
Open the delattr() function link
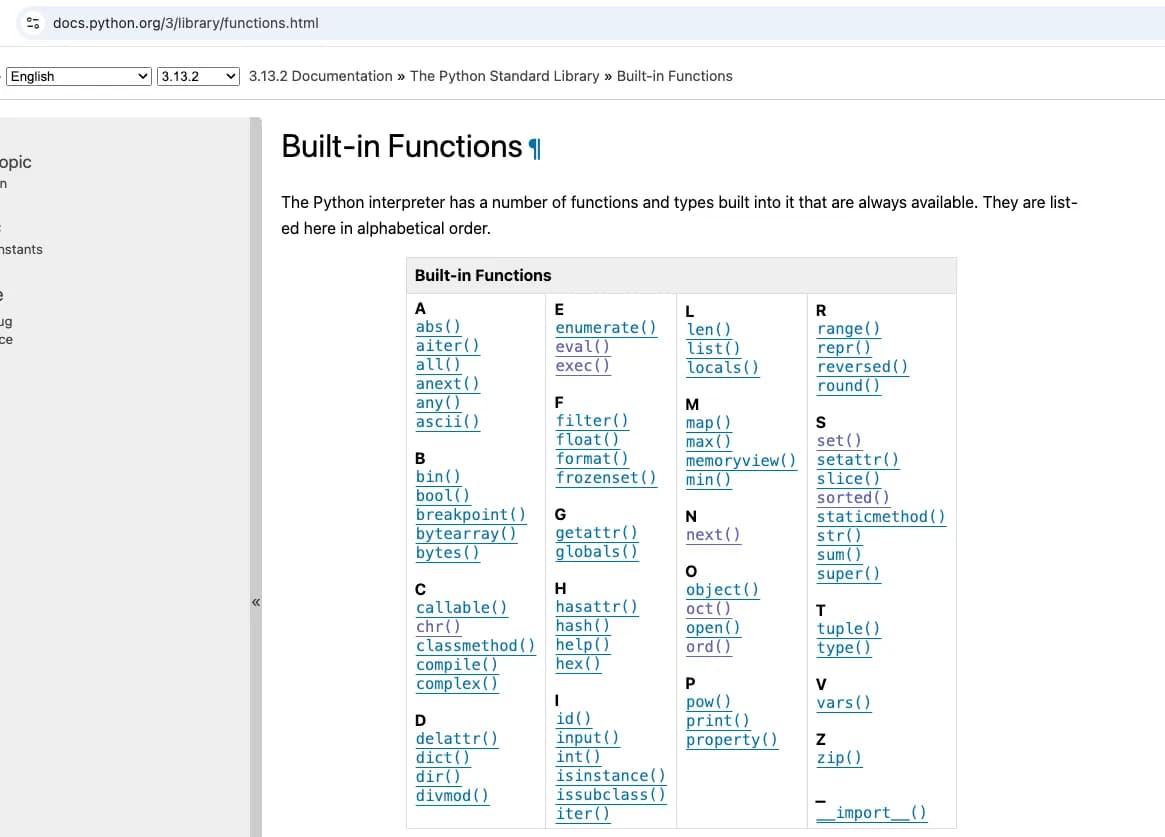click(x=457, y=738)
